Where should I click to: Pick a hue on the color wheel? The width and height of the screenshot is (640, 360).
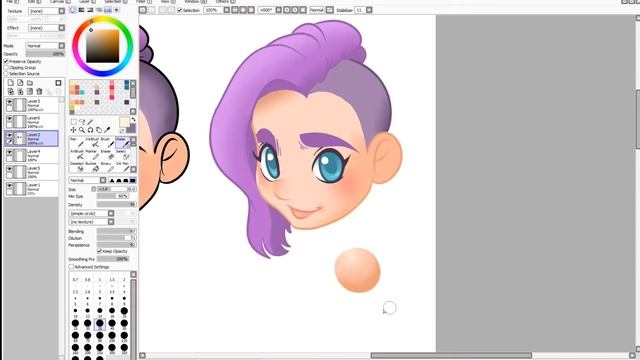coord(103,46)
